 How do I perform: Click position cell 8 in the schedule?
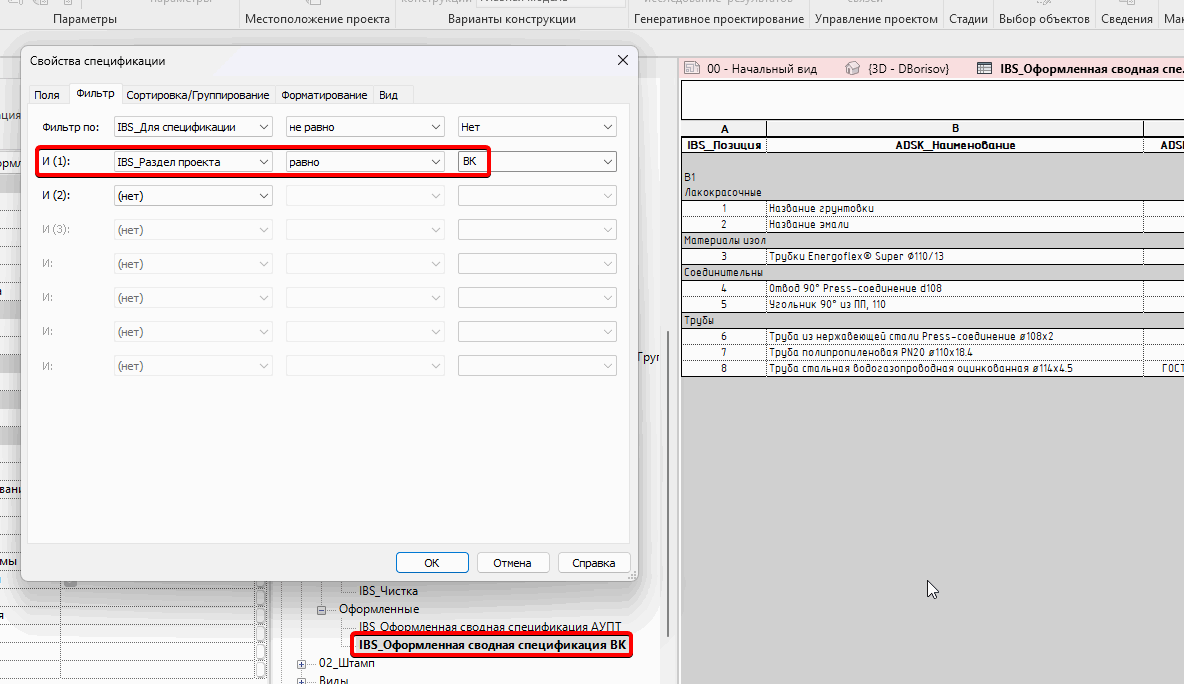[x=724, y=368]
